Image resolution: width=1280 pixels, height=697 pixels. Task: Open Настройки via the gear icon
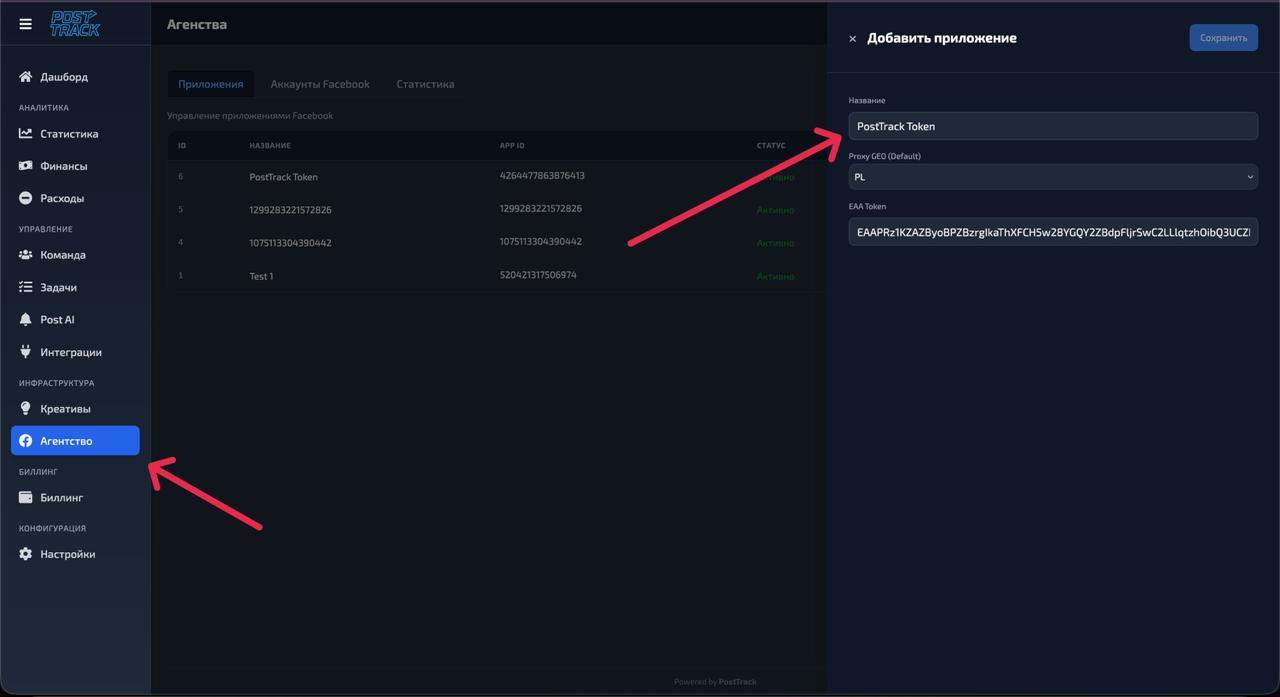(24, 553)
